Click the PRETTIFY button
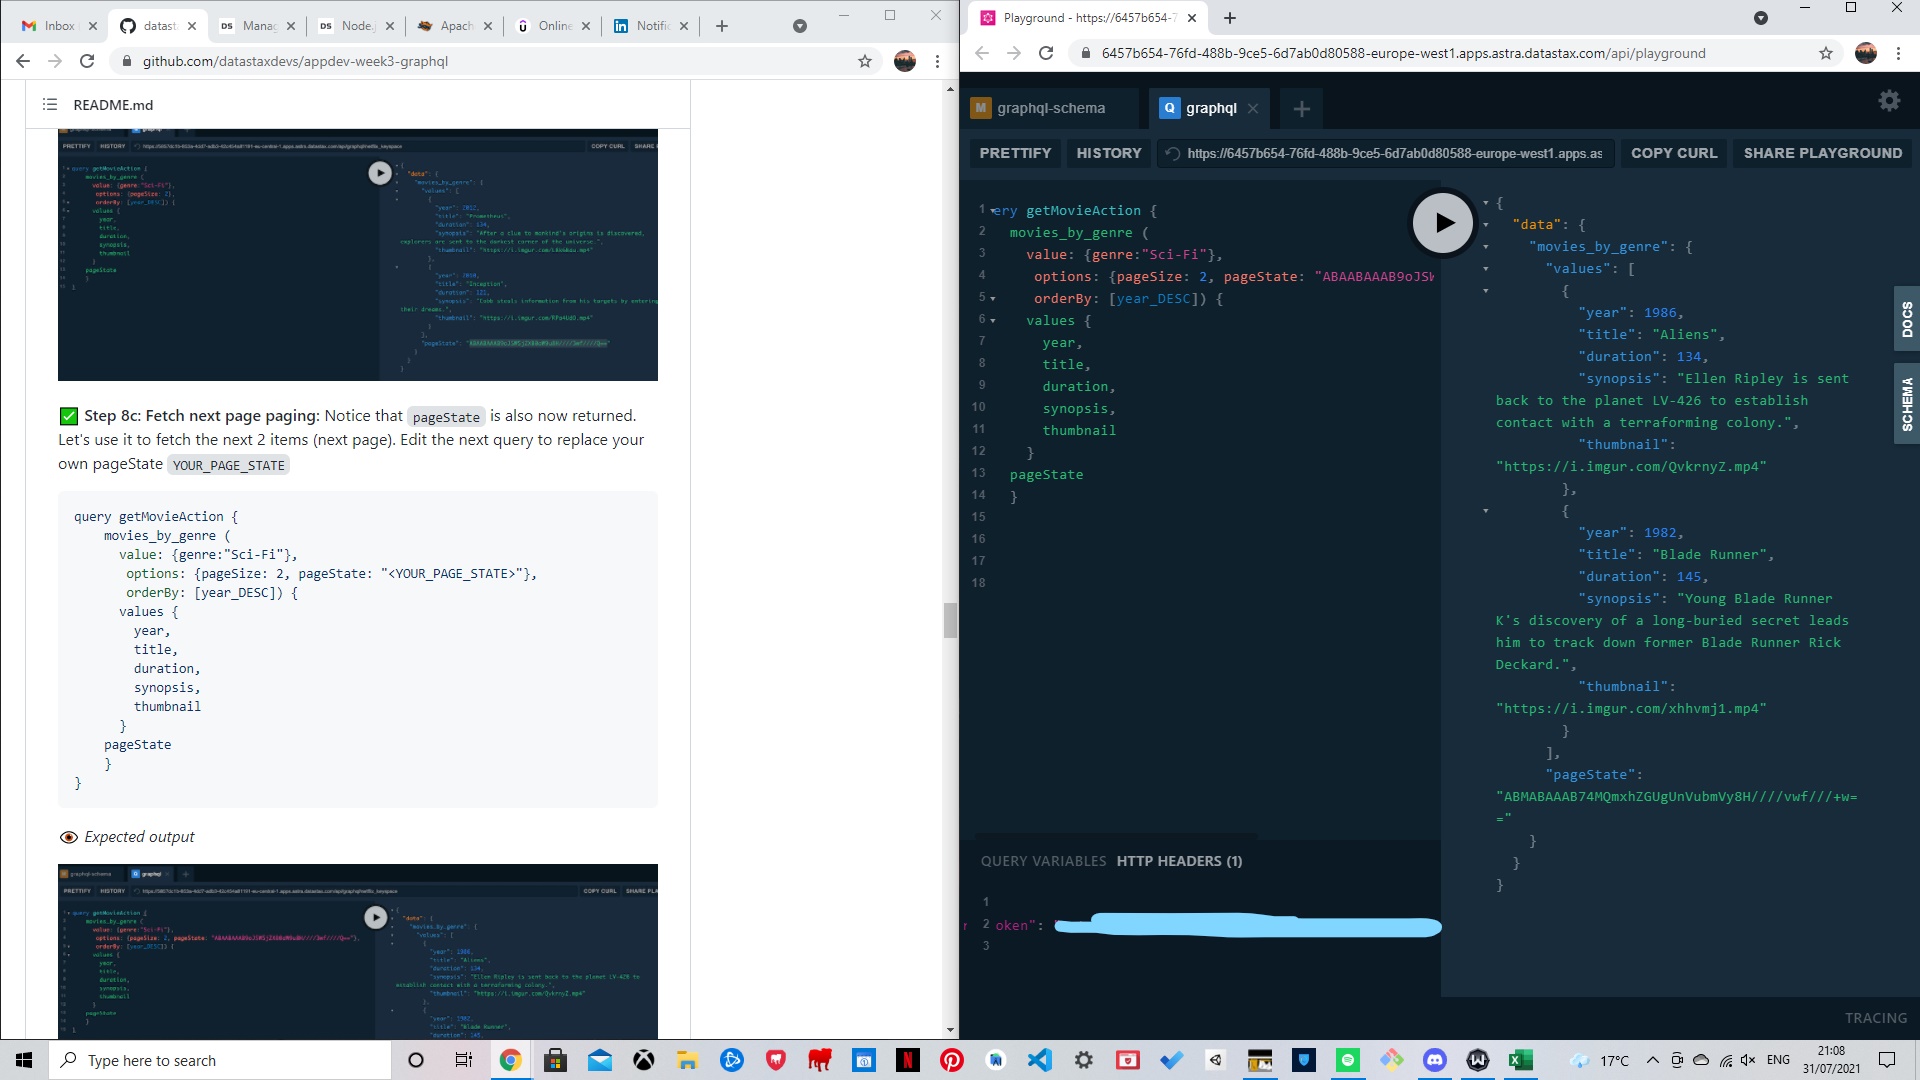Image resolution: width=1920 pixels, height=1080 pixels. (x=1015, y=153)
